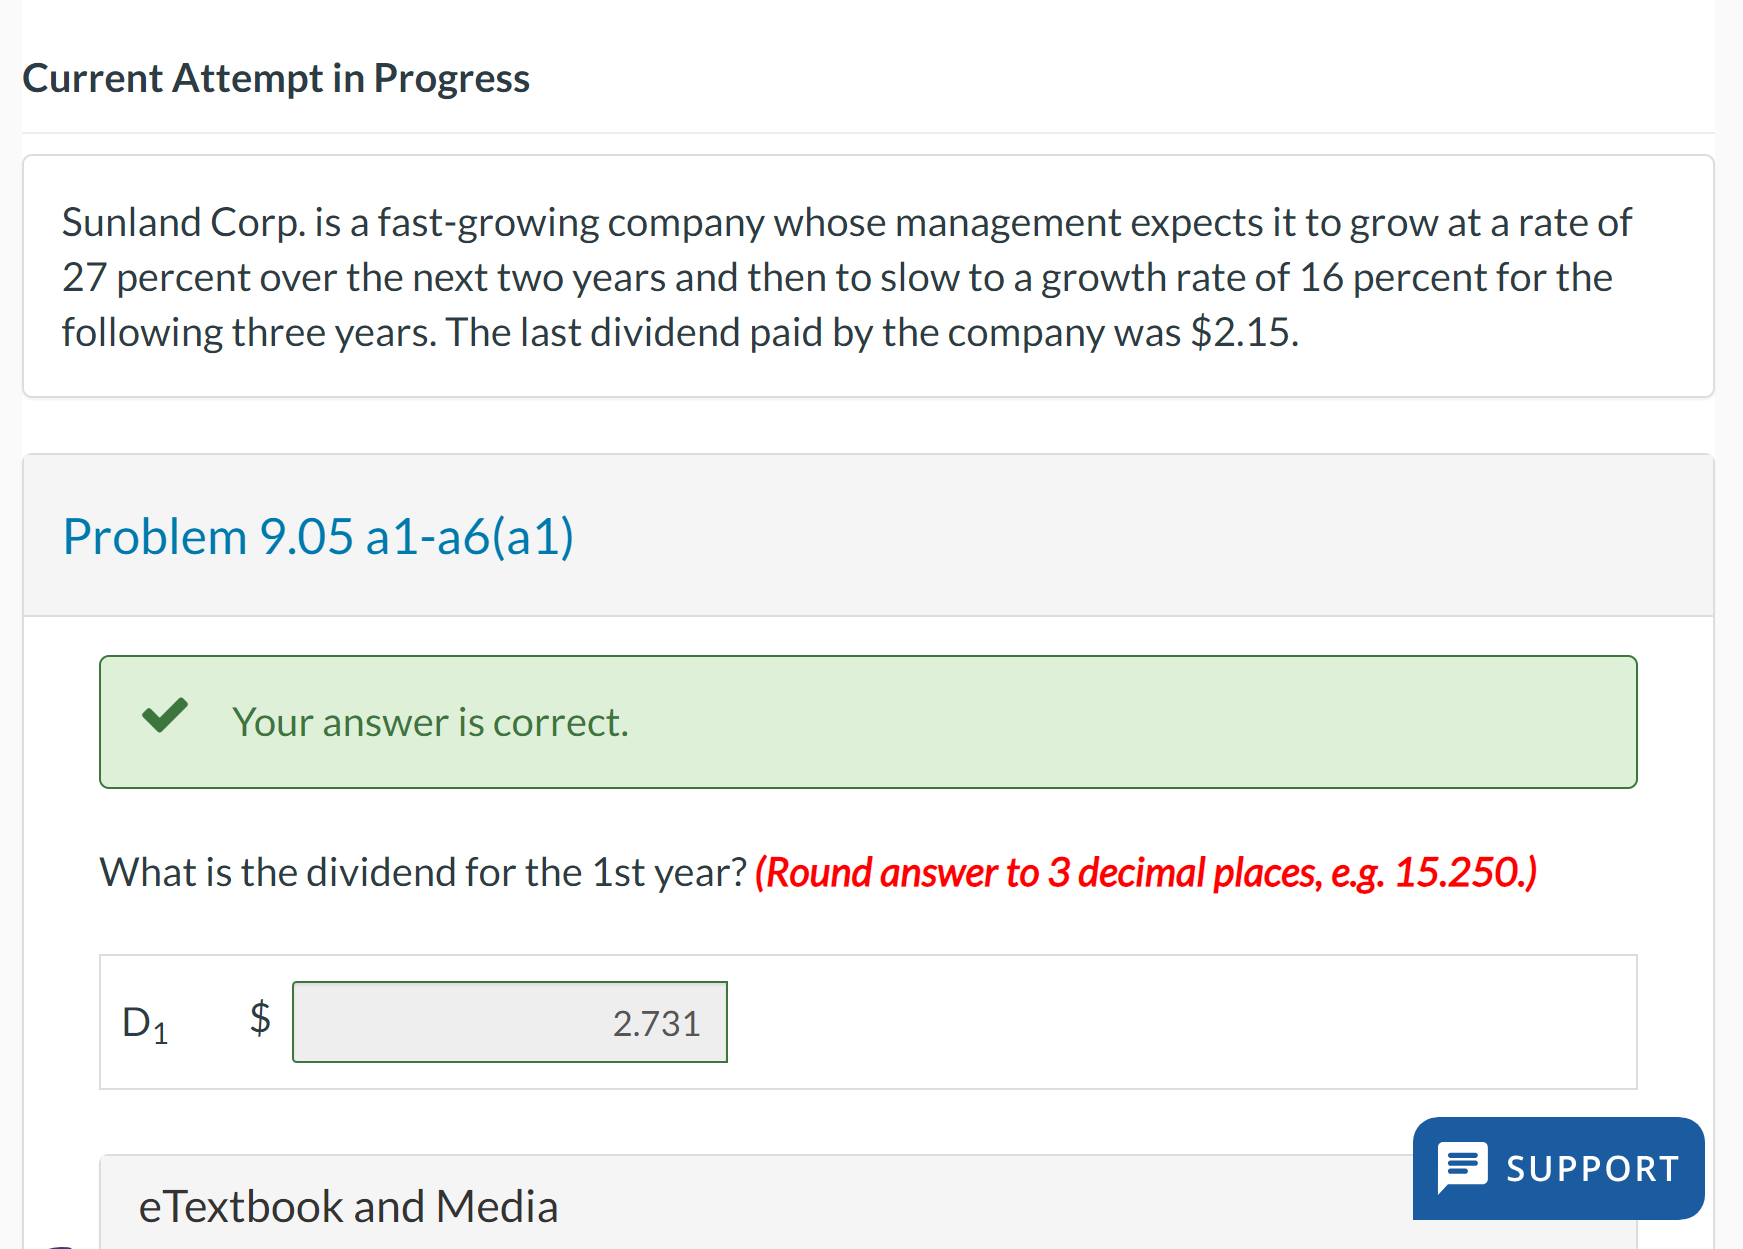Click the red rounding instruction text

coord(1146,872)
